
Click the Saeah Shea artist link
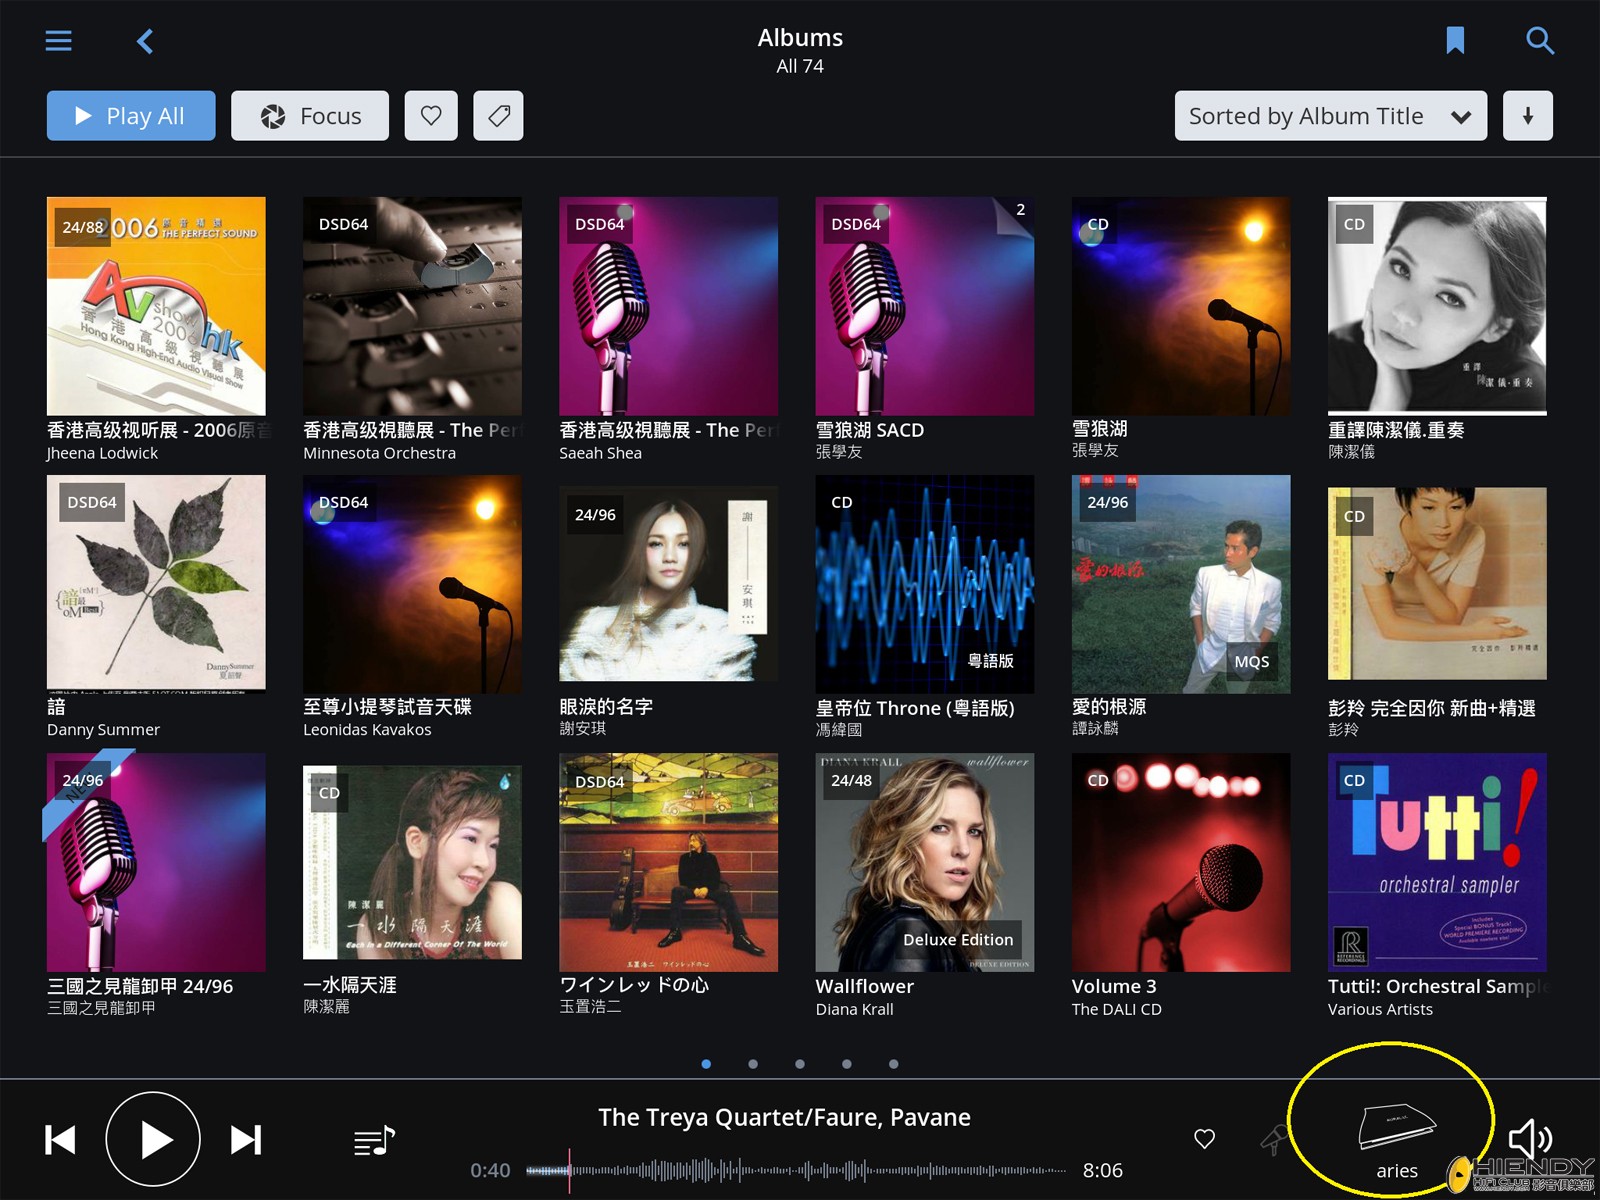pyautogui.click(x=600, y=453)
